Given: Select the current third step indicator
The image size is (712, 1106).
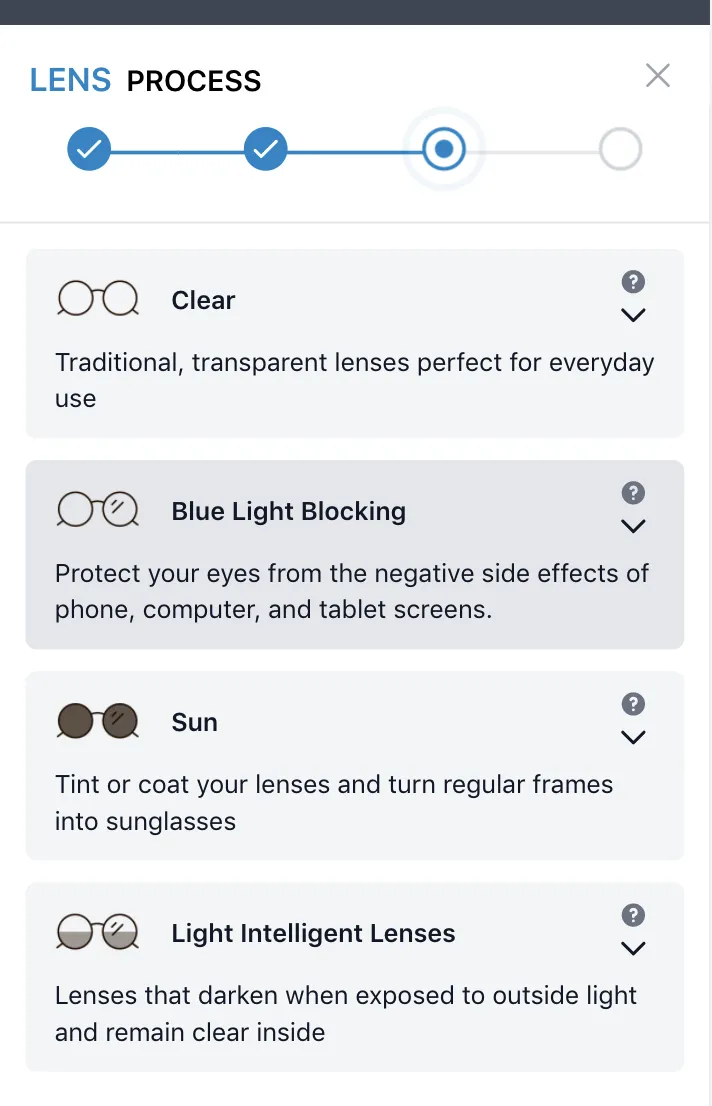Looking at the screenshot, I should (444, 149).
